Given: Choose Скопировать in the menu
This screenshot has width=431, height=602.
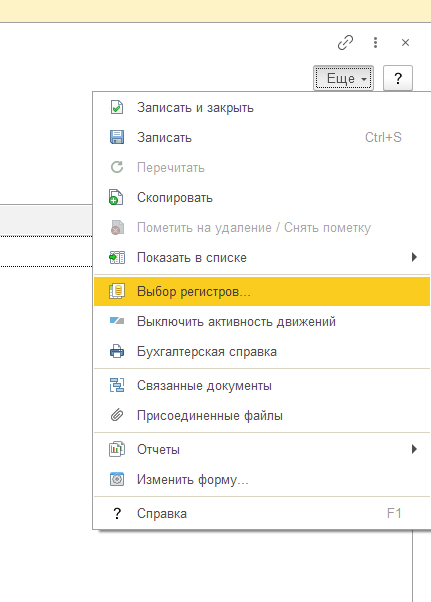Looking at the screenshot, I should [175, 198].
